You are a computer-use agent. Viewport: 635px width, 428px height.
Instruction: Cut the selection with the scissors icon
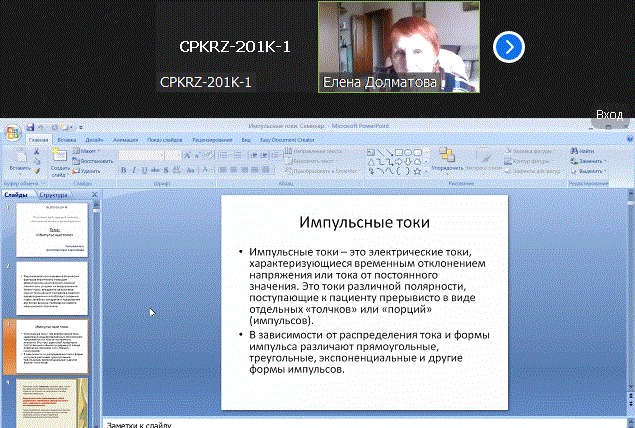tap(37, 151)
